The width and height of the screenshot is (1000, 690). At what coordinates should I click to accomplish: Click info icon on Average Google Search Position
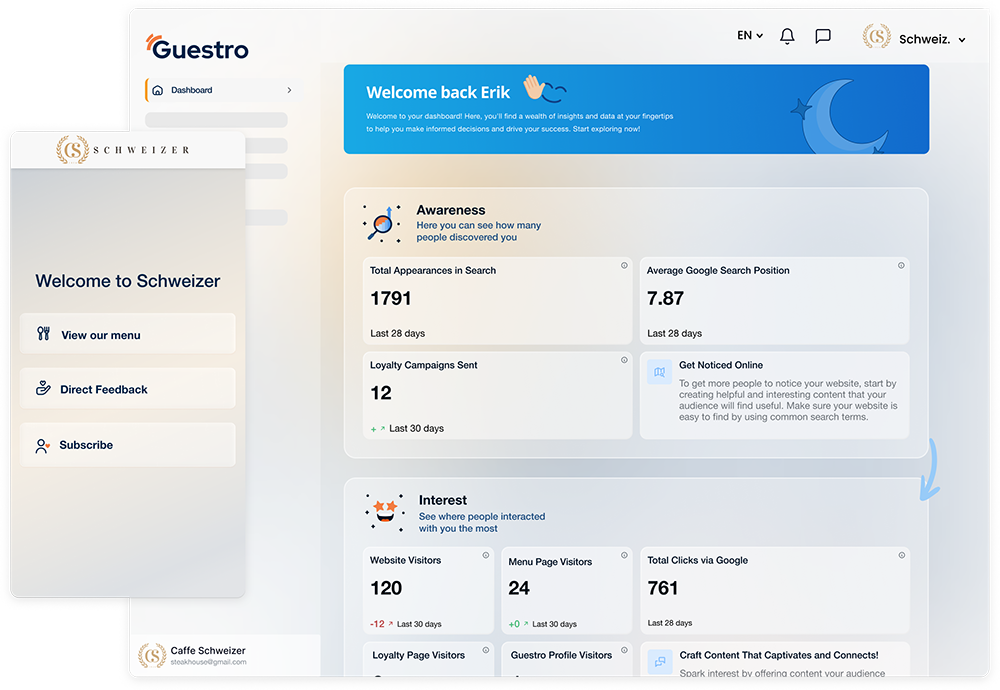pos(901,266)
